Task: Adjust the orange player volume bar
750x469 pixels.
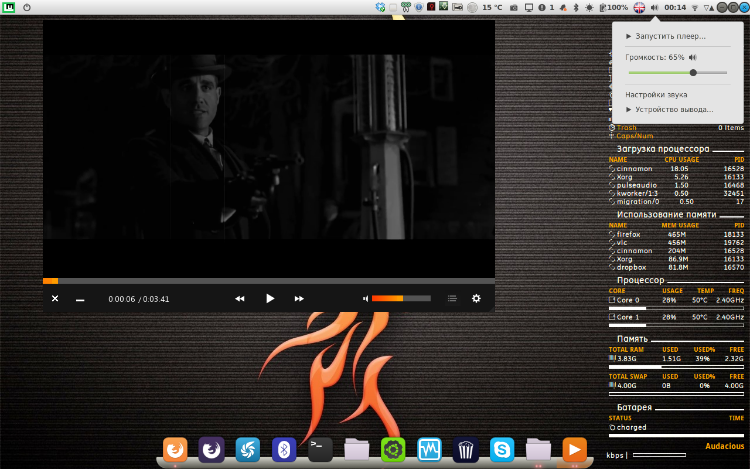Action: [400, 298]
